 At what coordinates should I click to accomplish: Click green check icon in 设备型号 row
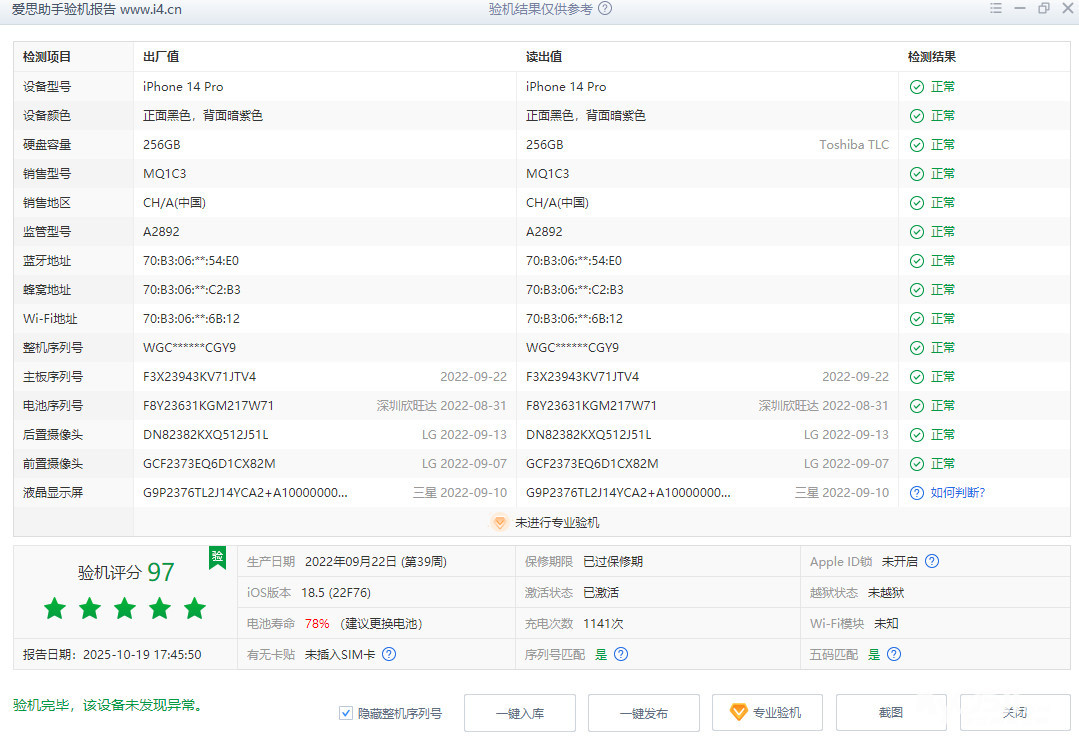click(916, 87)
